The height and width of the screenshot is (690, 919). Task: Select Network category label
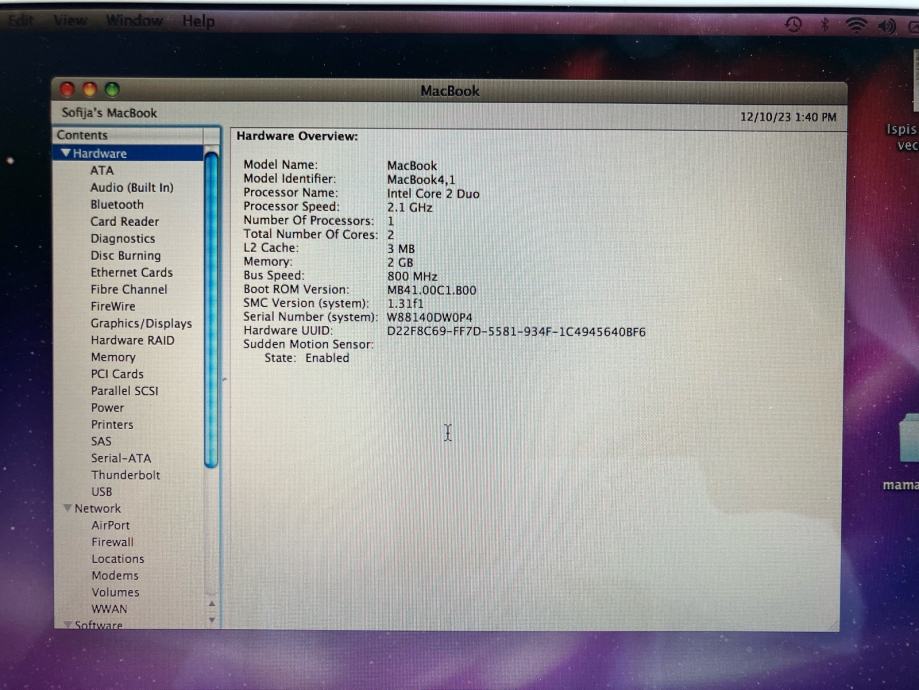[97, 508]
